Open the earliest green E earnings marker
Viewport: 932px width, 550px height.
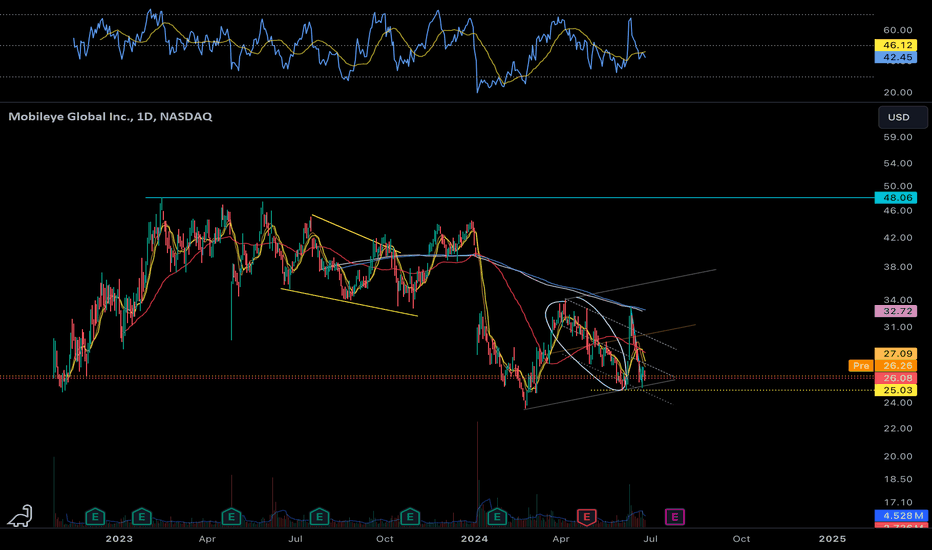95,517
